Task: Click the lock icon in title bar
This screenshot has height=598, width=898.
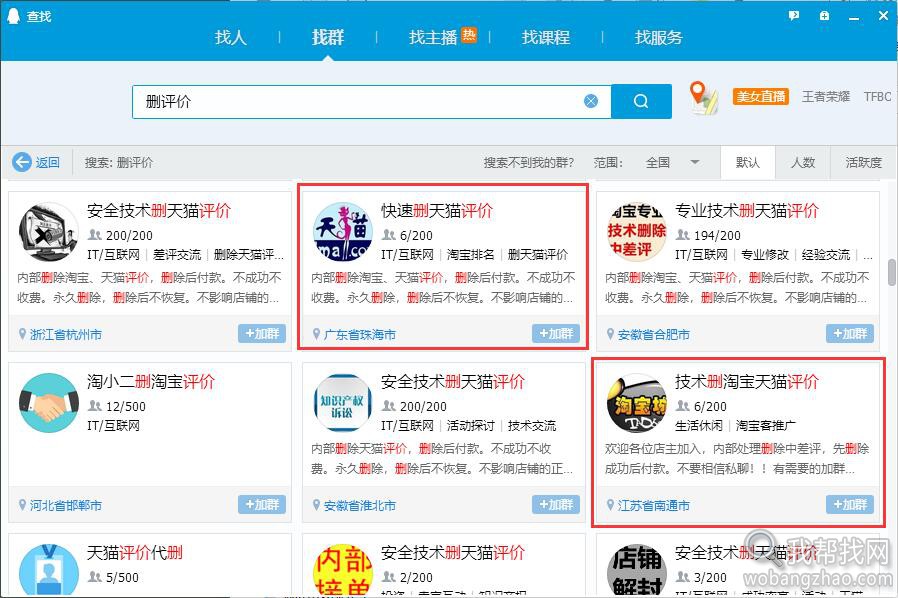Action: (x=824, y=16)
